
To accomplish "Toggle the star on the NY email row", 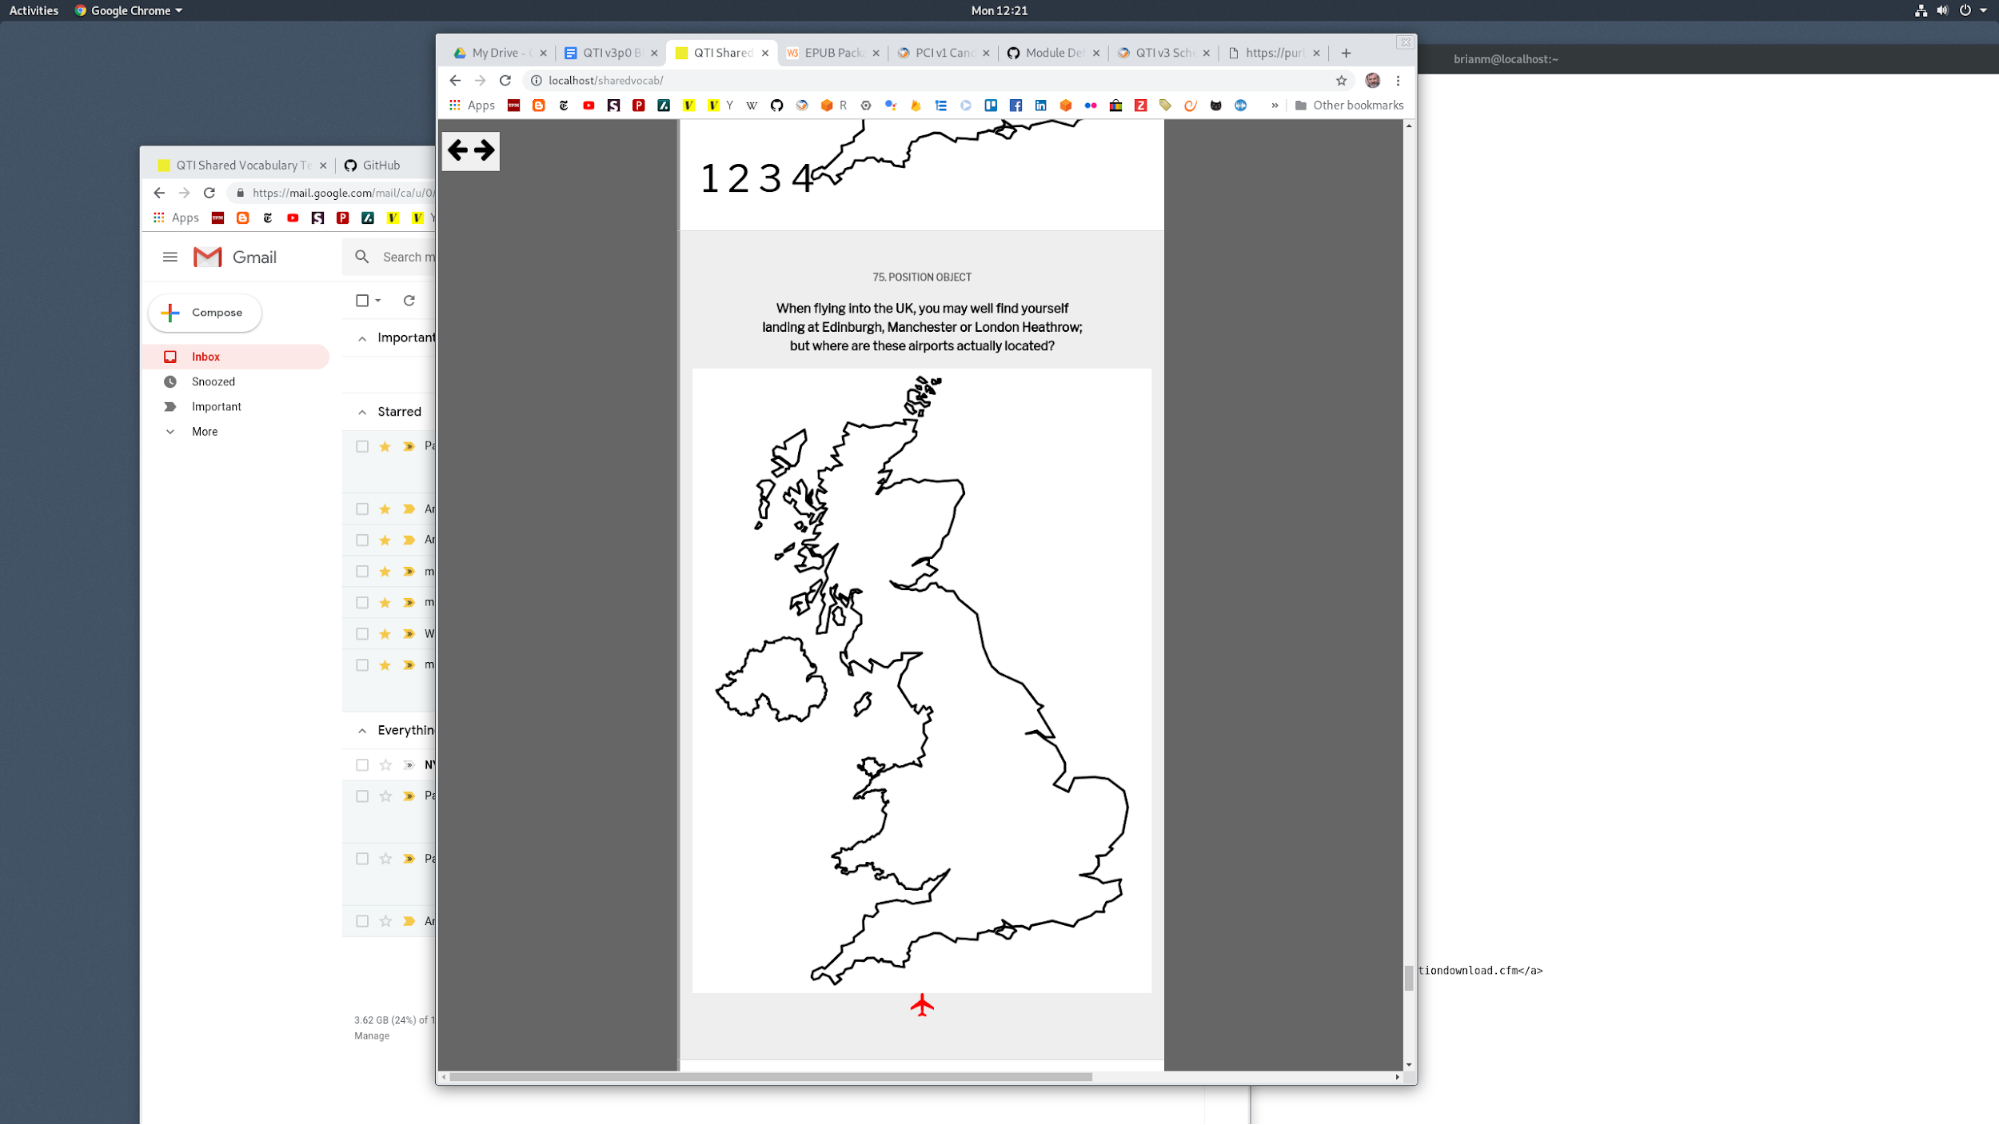I will (385, 765).
